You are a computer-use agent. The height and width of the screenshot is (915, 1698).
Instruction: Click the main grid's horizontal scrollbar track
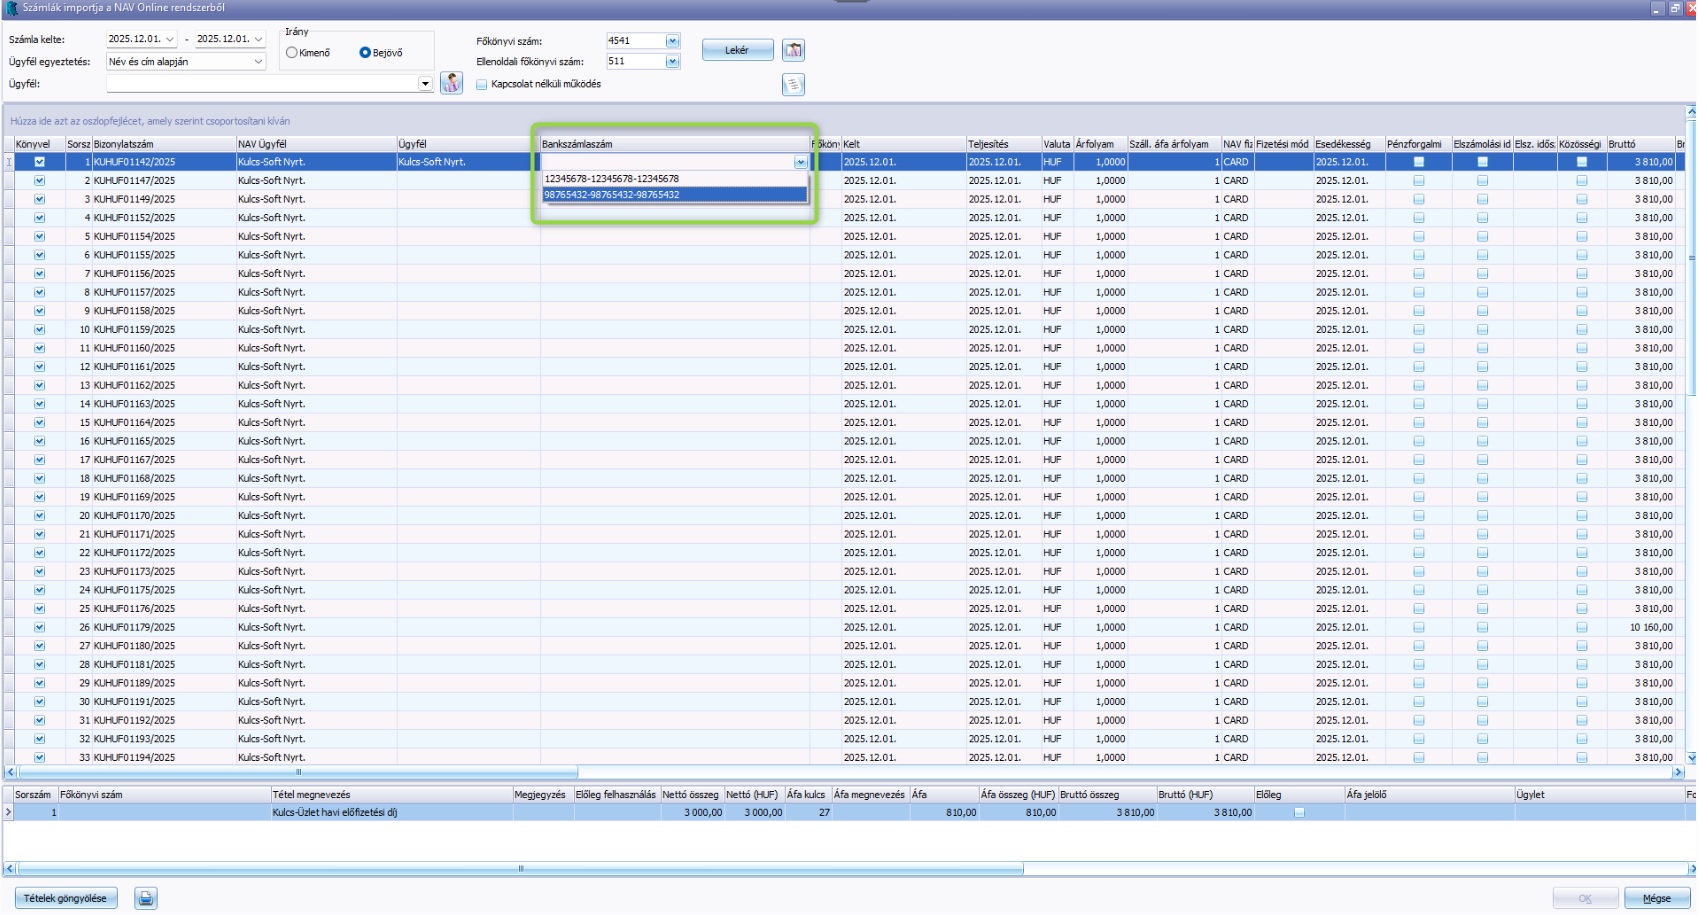coord(1100,772)
